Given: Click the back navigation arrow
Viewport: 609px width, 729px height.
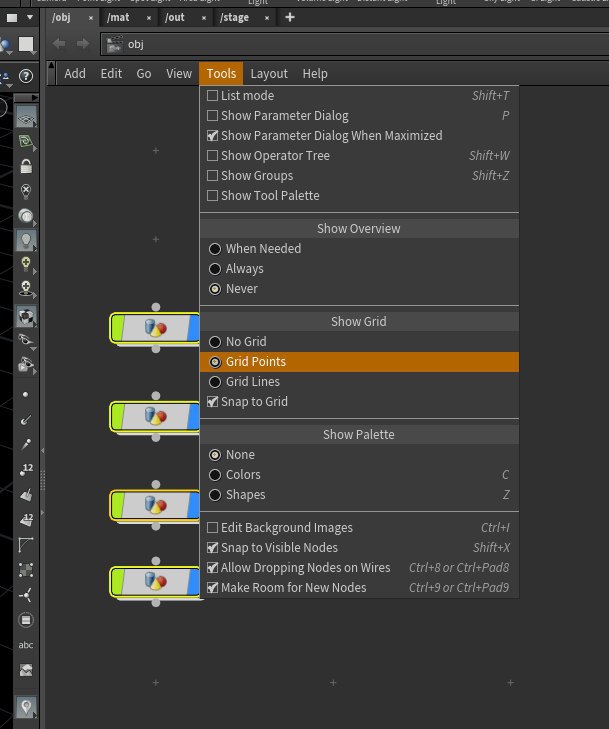Looking at the screenshot, I should tap(59, 44).
